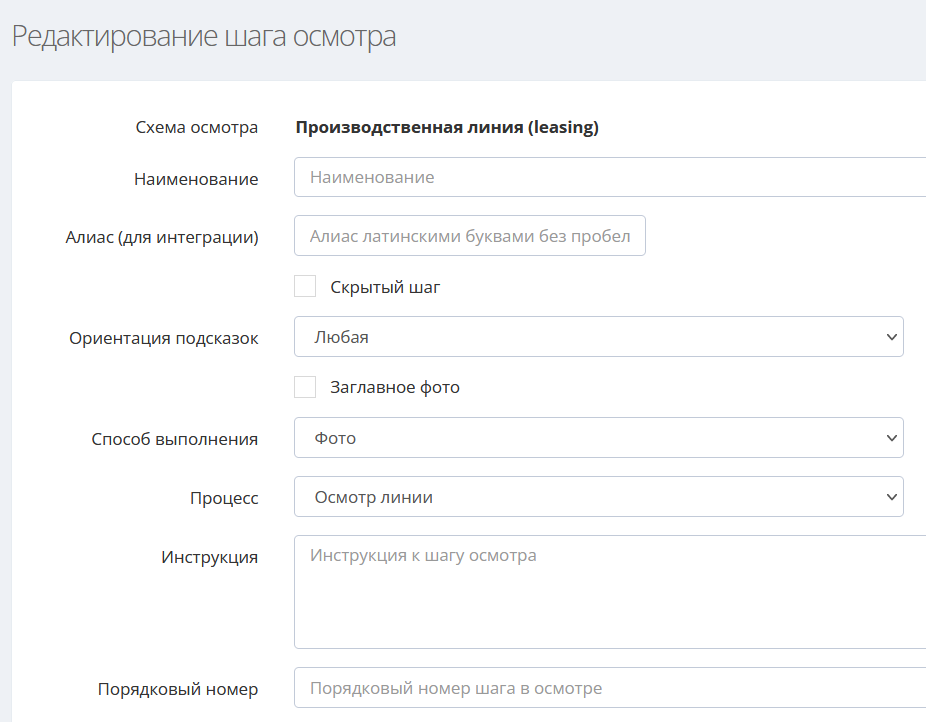Open the Процесс dropdown showing Осмотр линии
This screenshot has width=926, height=722.
(x=598, y=497)
